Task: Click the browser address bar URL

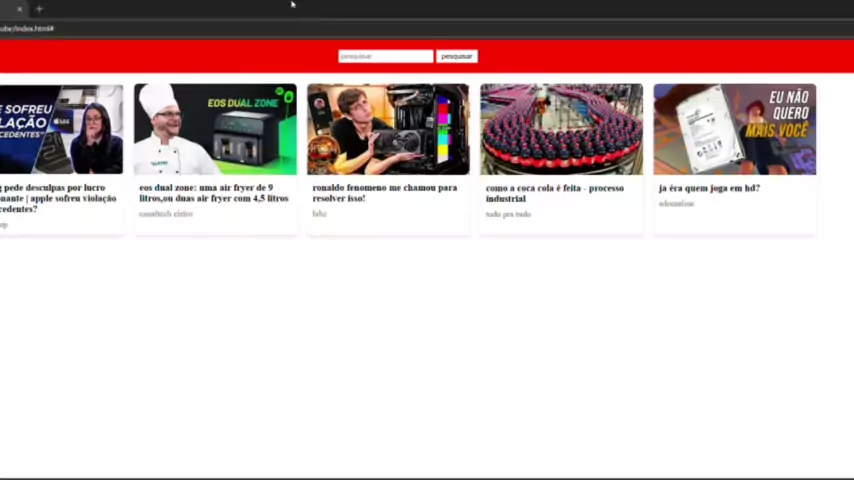Action: click(28, 28)
